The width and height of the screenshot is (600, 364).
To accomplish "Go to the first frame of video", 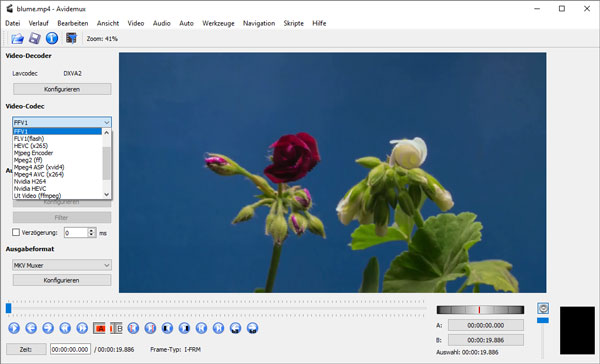I will pyautogui.click(x=201, y=328).
